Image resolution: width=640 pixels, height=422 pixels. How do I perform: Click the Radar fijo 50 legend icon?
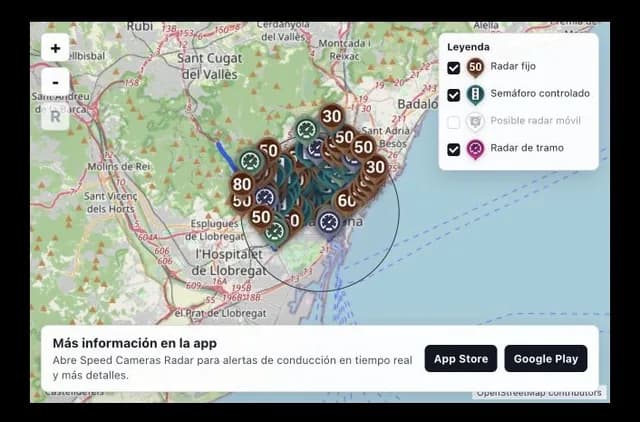pos(475,67)
